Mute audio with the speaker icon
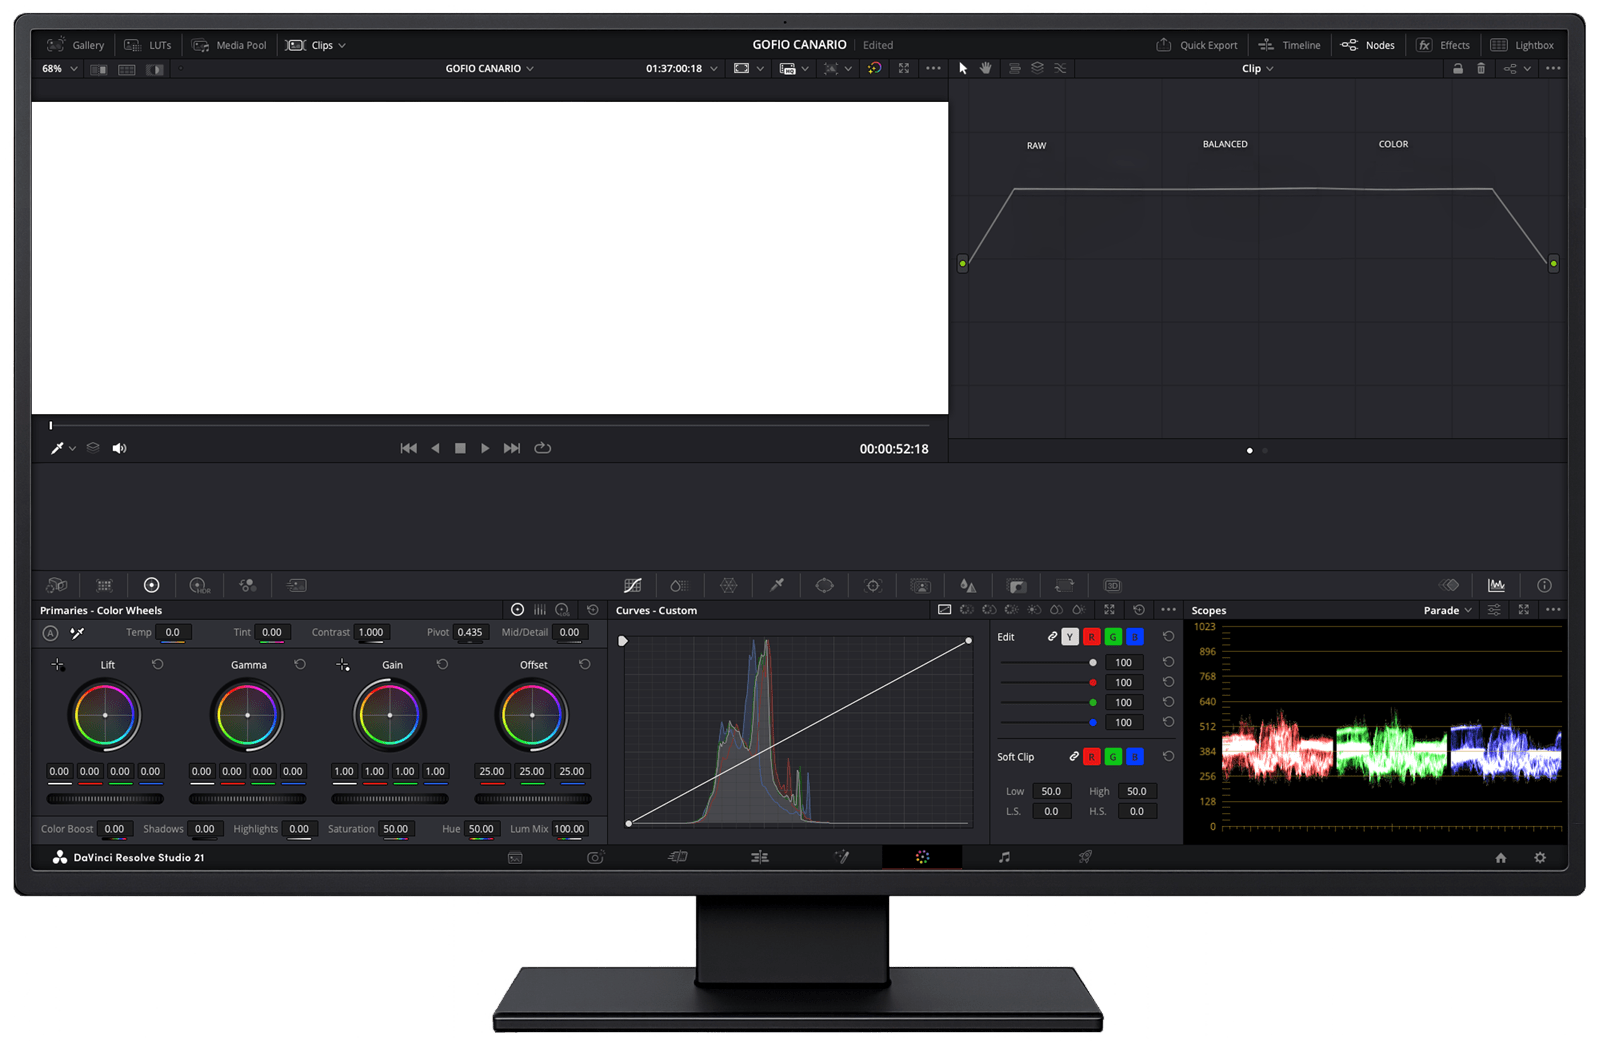1600x1041 pixels. point(119,448)
